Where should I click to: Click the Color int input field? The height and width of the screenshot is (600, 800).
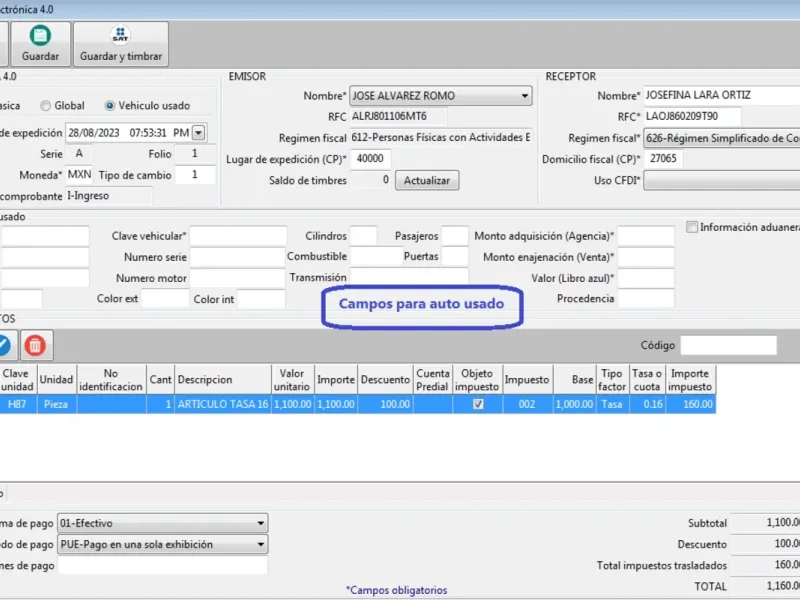pyautogui.click(x=261, y=299)
